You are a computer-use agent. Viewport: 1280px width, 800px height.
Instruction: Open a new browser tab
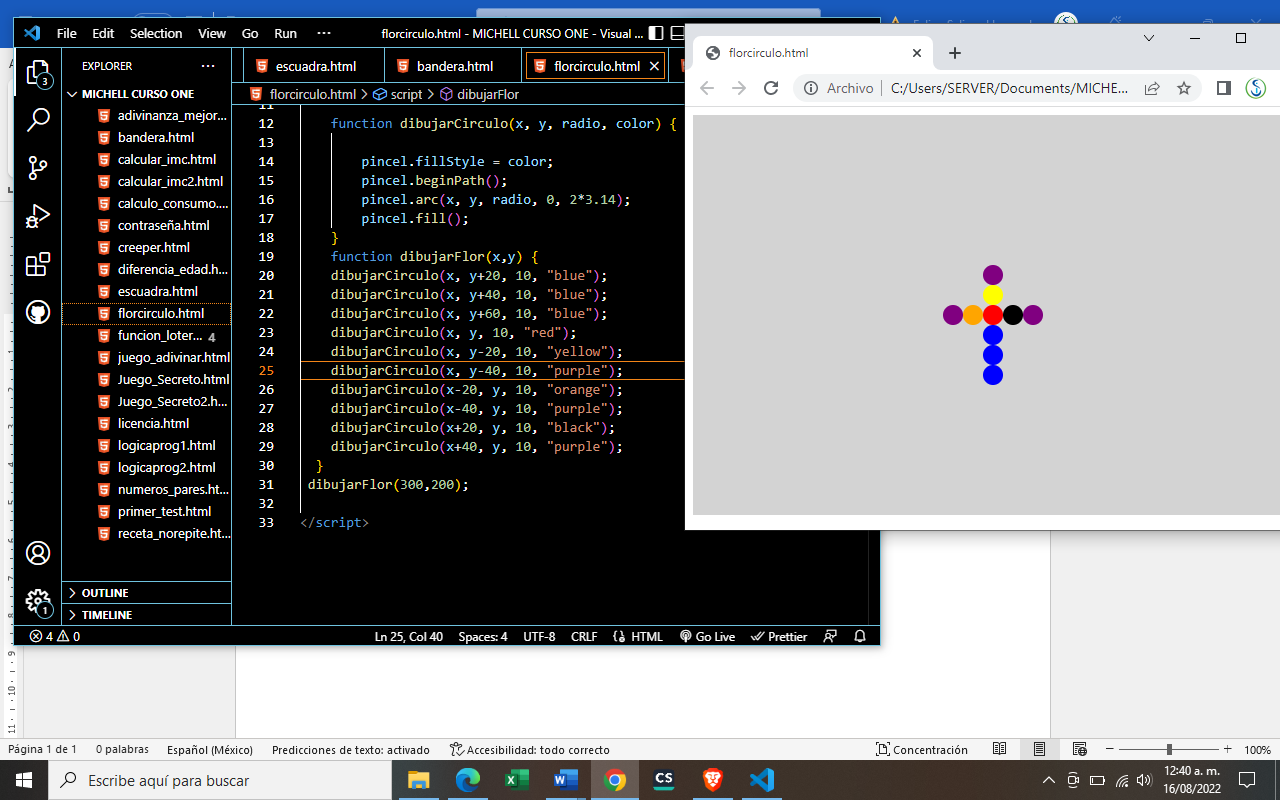(955, 53)
